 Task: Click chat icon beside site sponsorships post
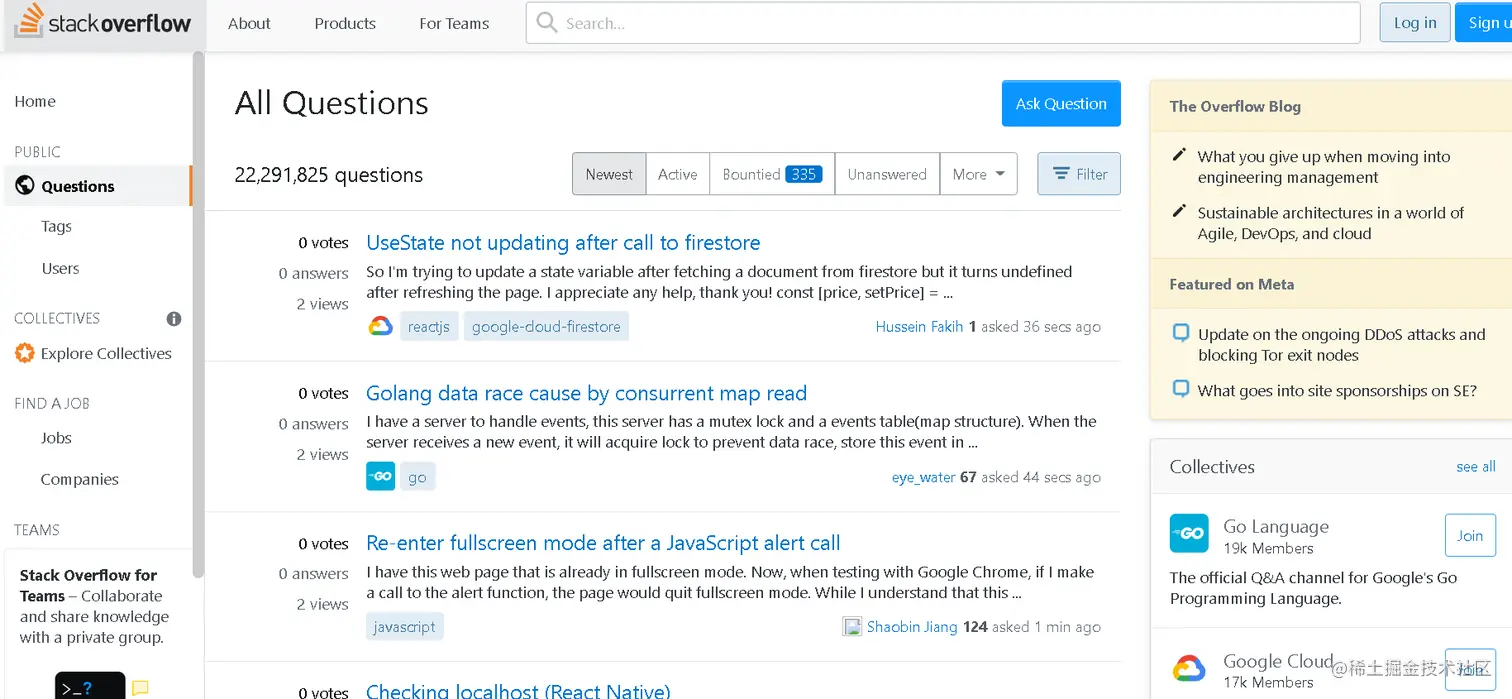[1181, 389]
